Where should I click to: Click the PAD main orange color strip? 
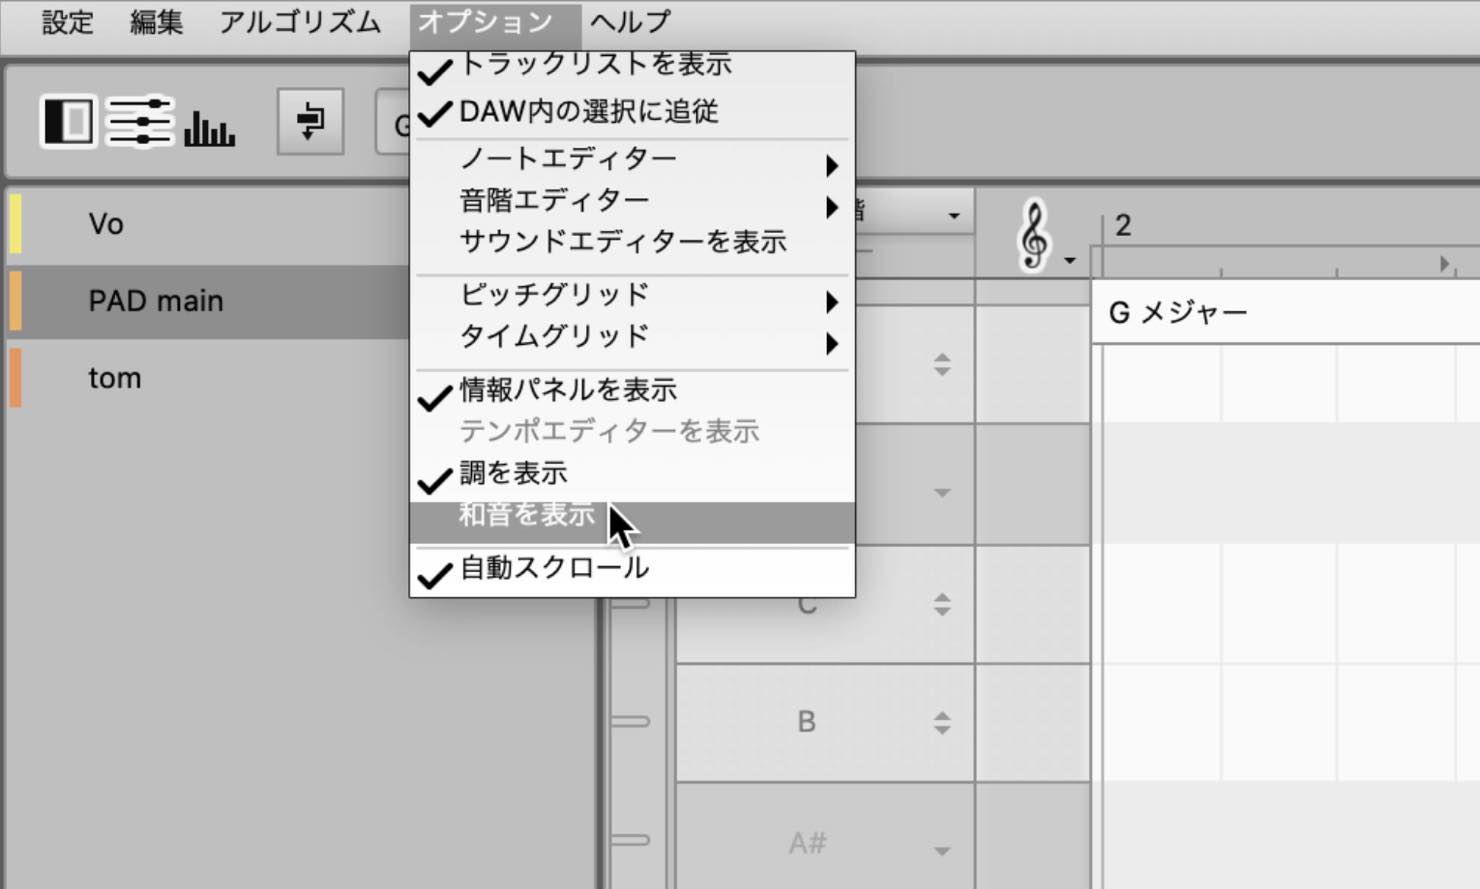click(15, 301)
